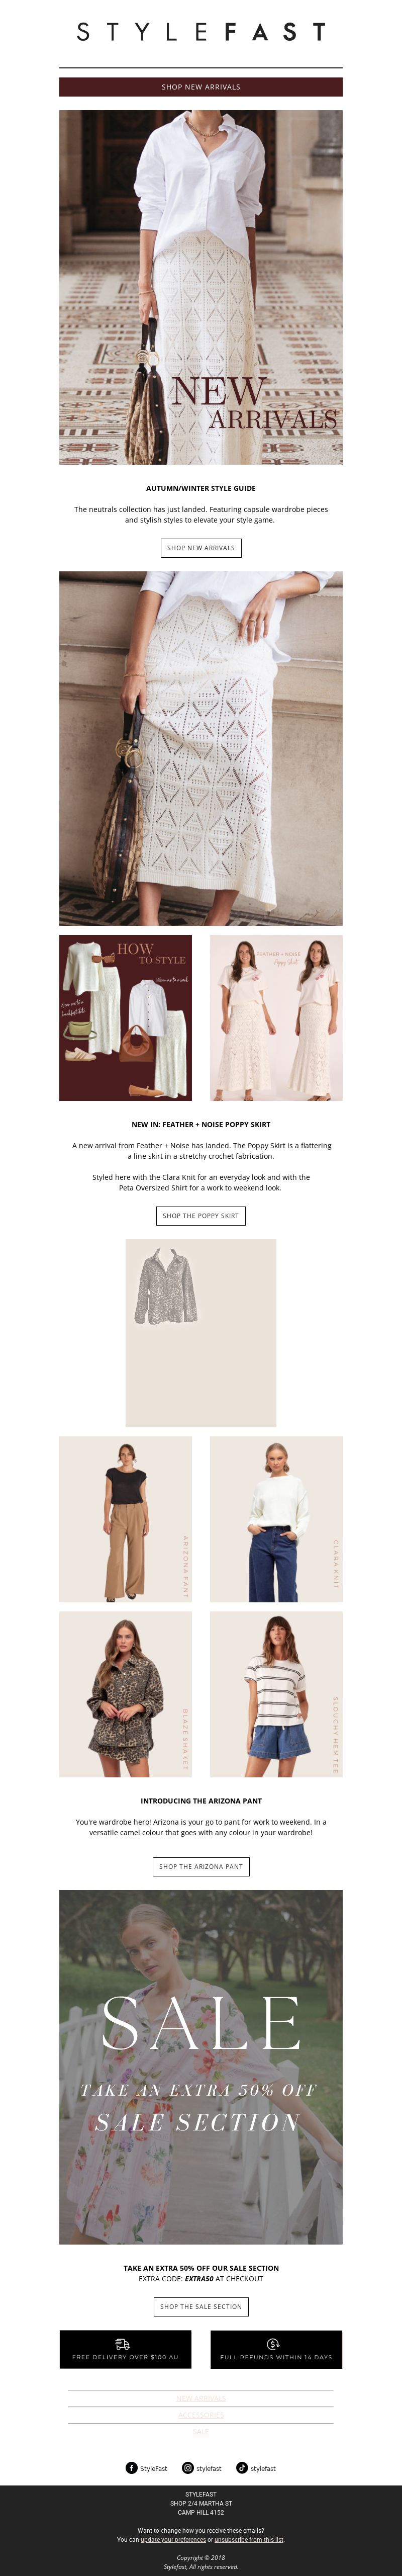Click unsubscribe from this list link
Viewport: 402px width, 2576px height.
pos(249,2539)
